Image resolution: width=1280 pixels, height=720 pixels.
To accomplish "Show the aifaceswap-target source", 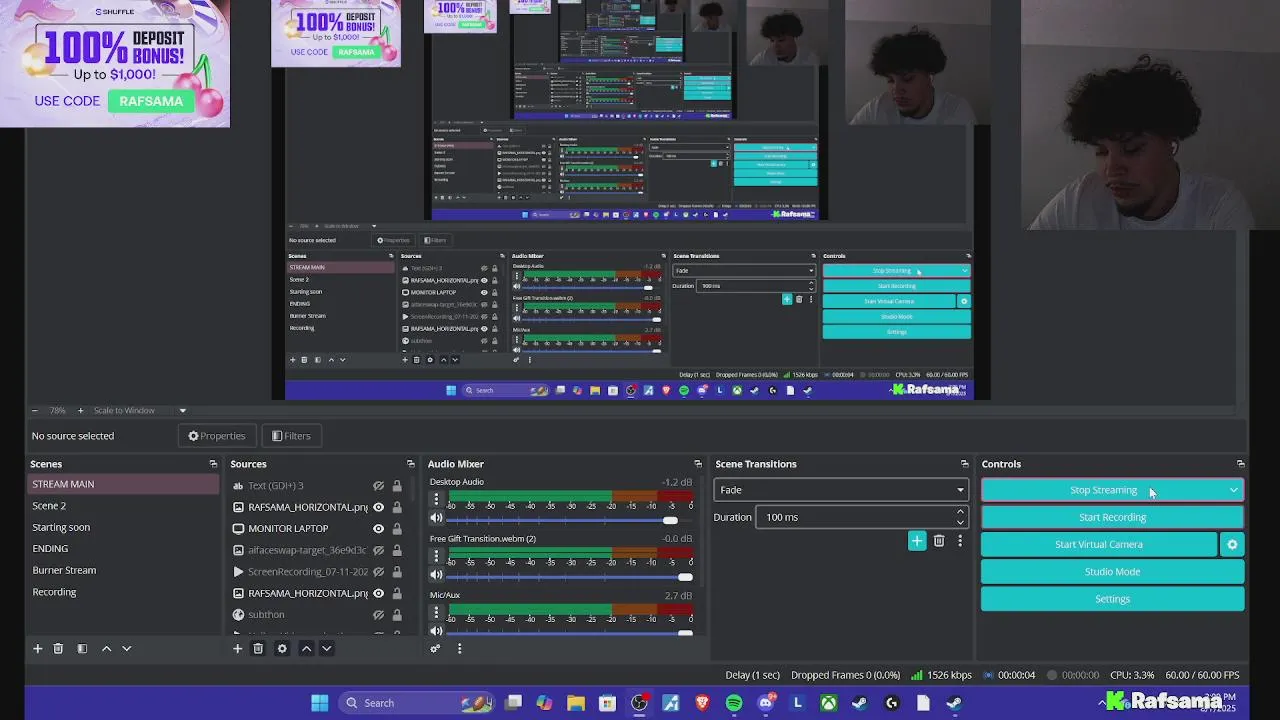I will tap(378, 550).
